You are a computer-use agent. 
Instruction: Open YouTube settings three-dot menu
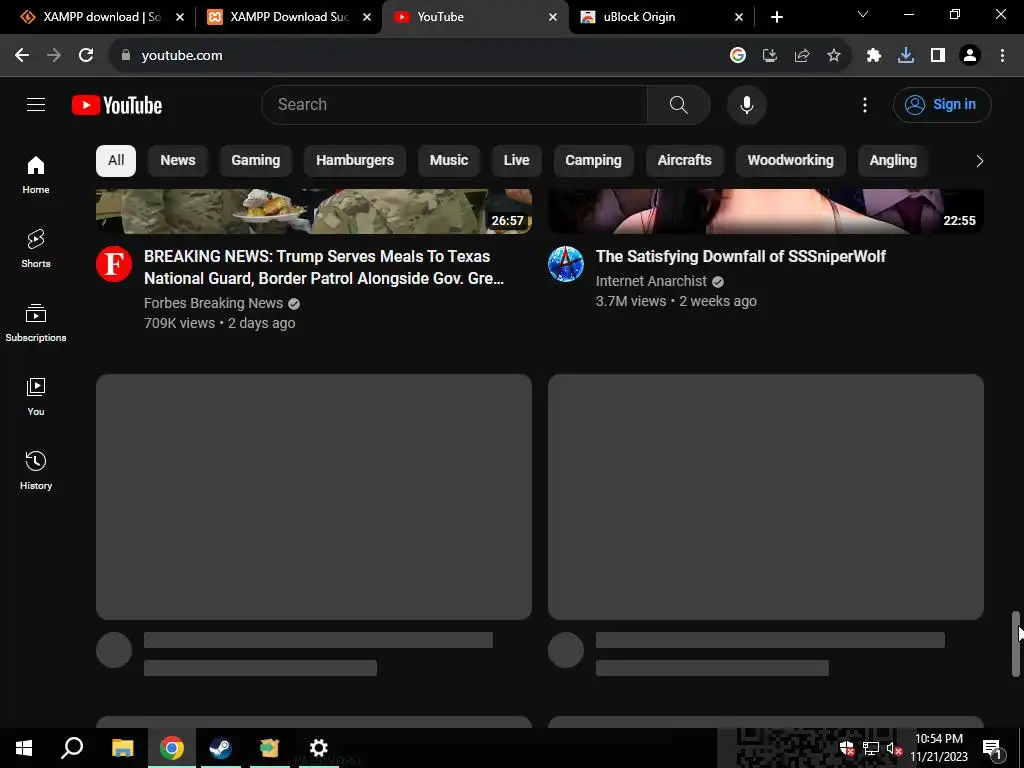[865, 104]
